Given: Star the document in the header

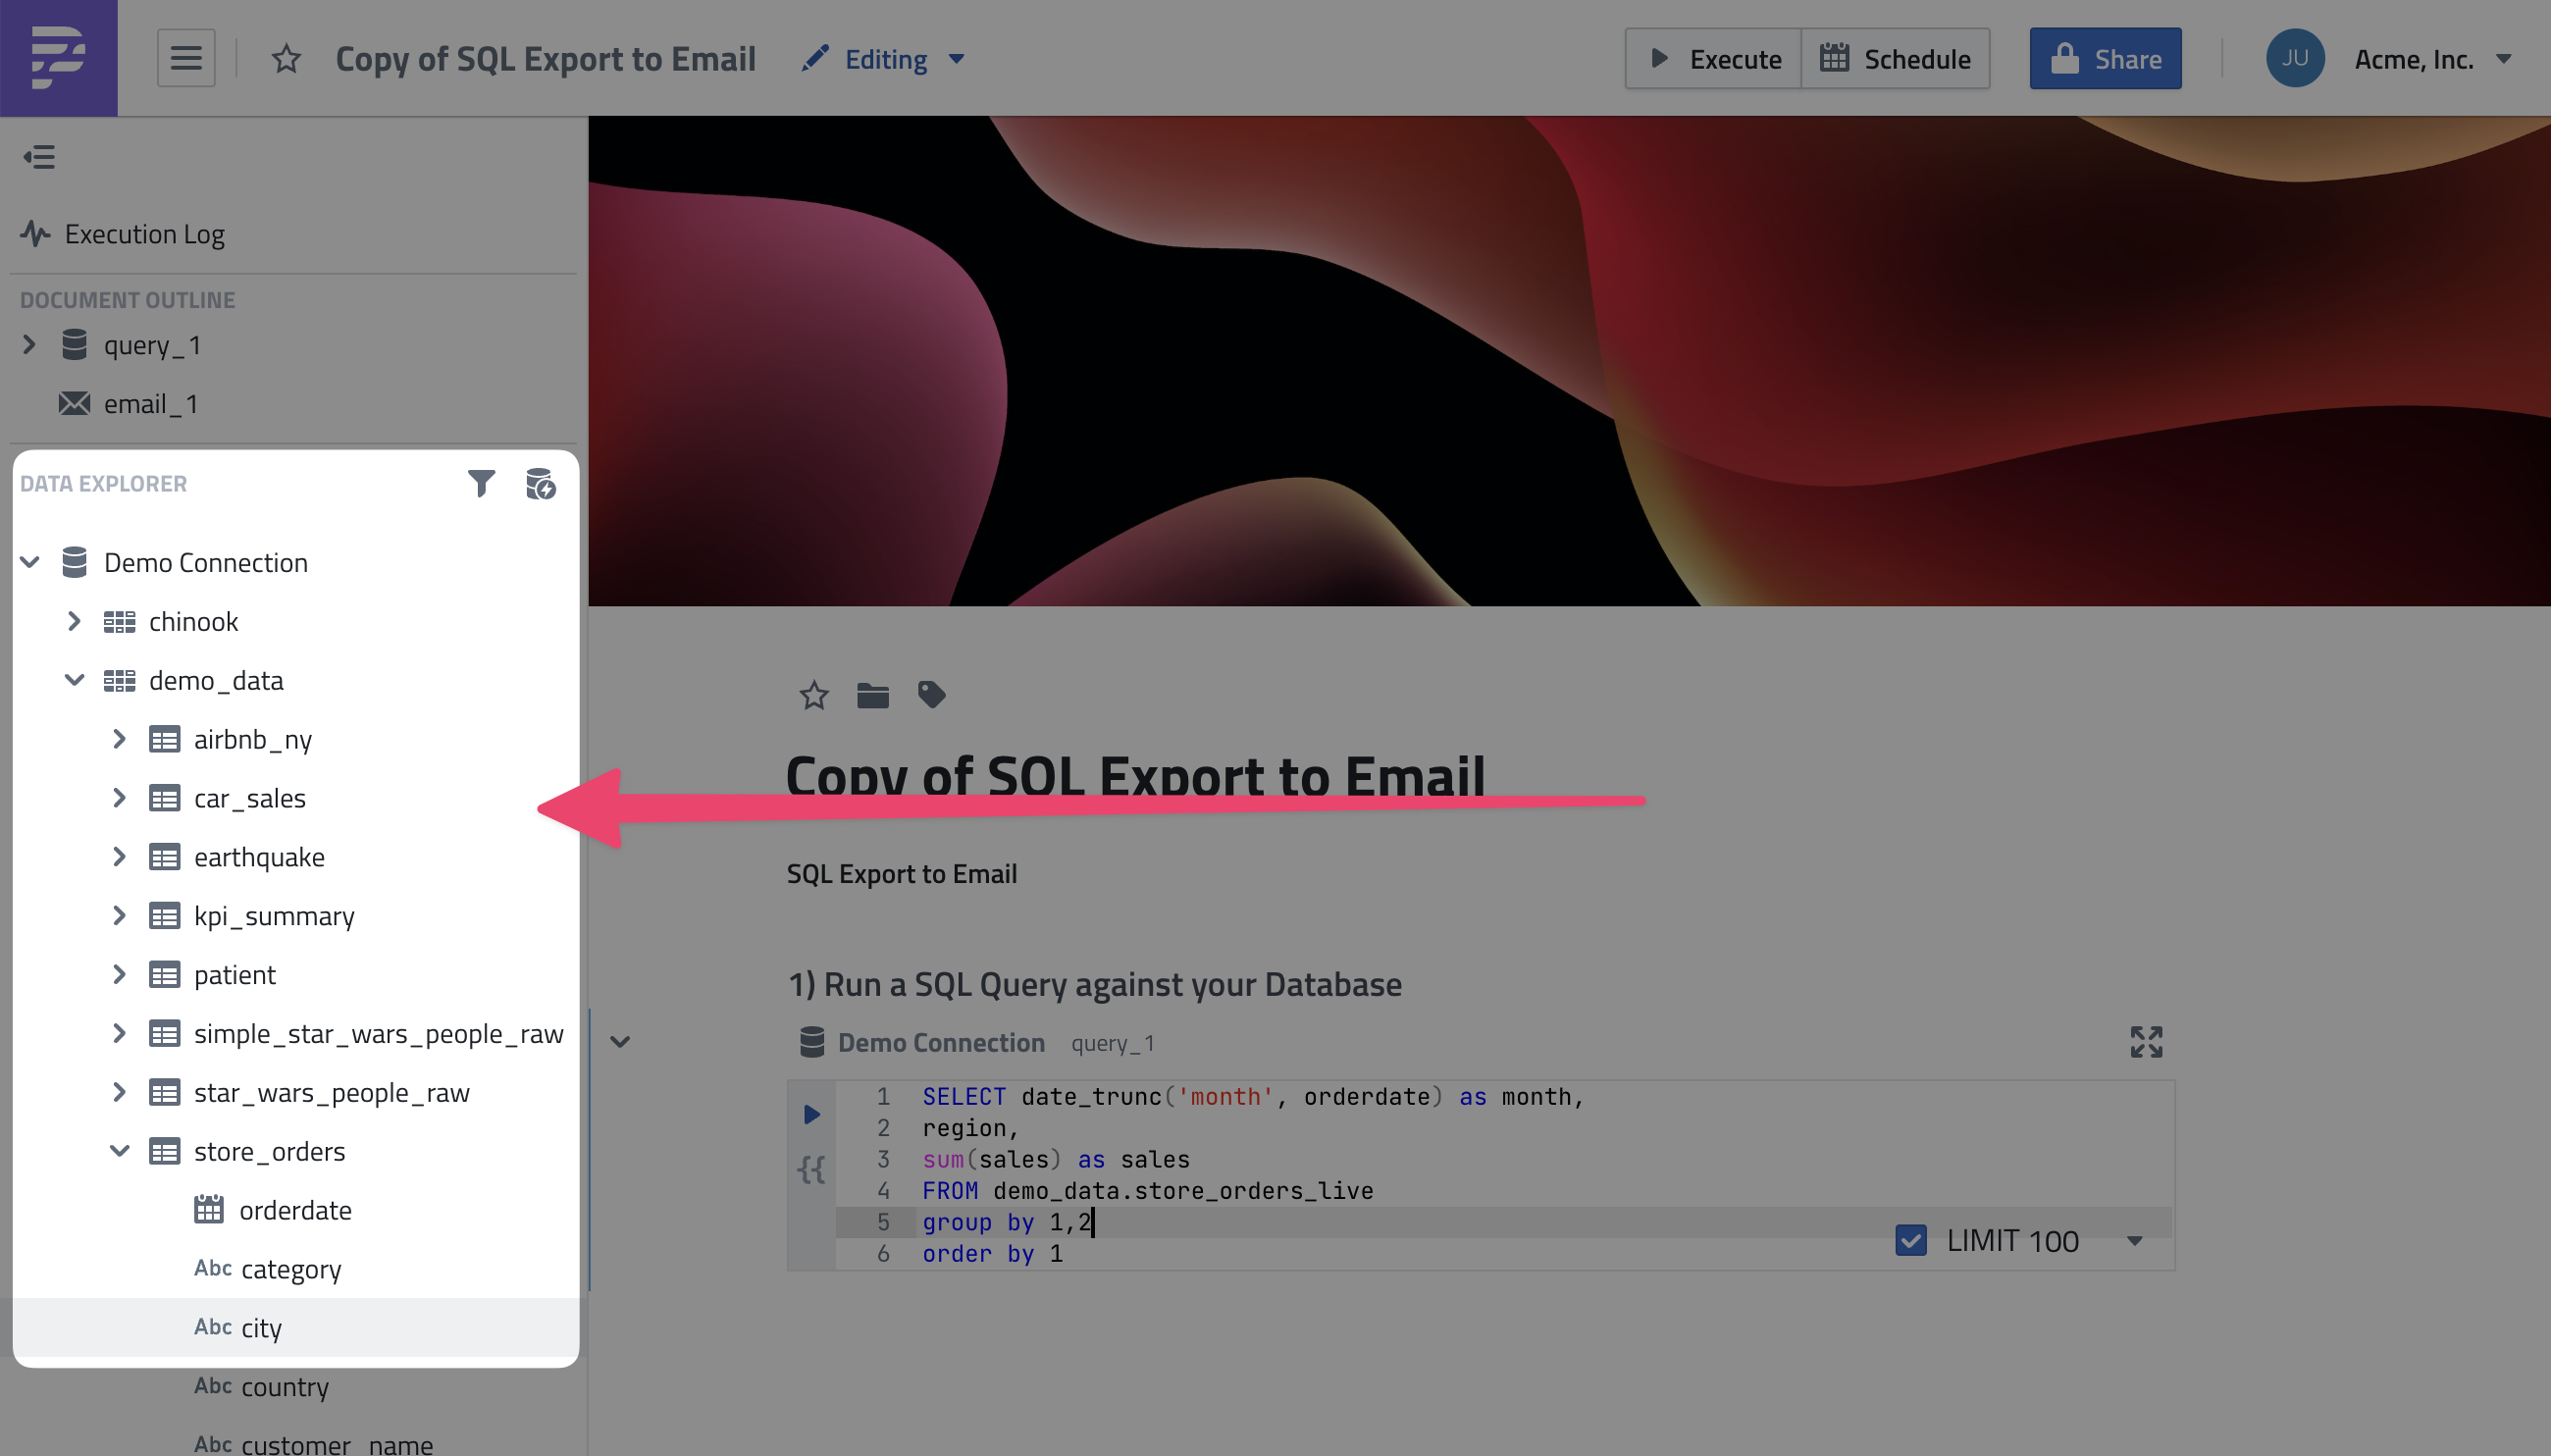Looking at the screenshot, I should [x=286, y=59].
